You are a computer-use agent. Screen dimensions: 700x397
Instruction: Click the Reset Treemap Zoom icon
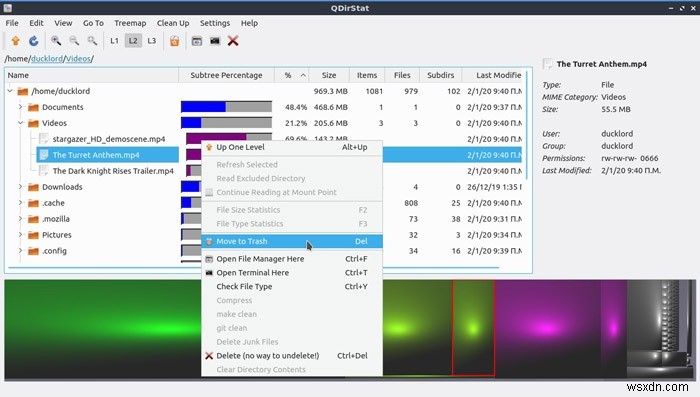point(92,41)
